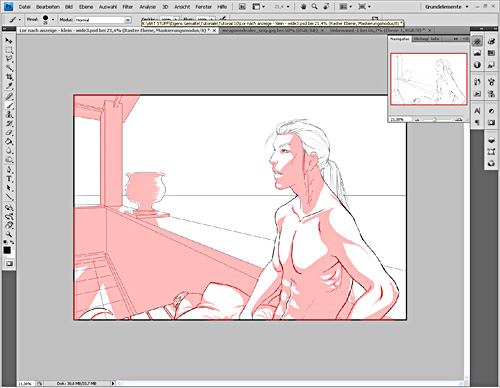Open the Grundelemente workspace dropdown
This screenshot has width=500, height=388.
point(447,7)
